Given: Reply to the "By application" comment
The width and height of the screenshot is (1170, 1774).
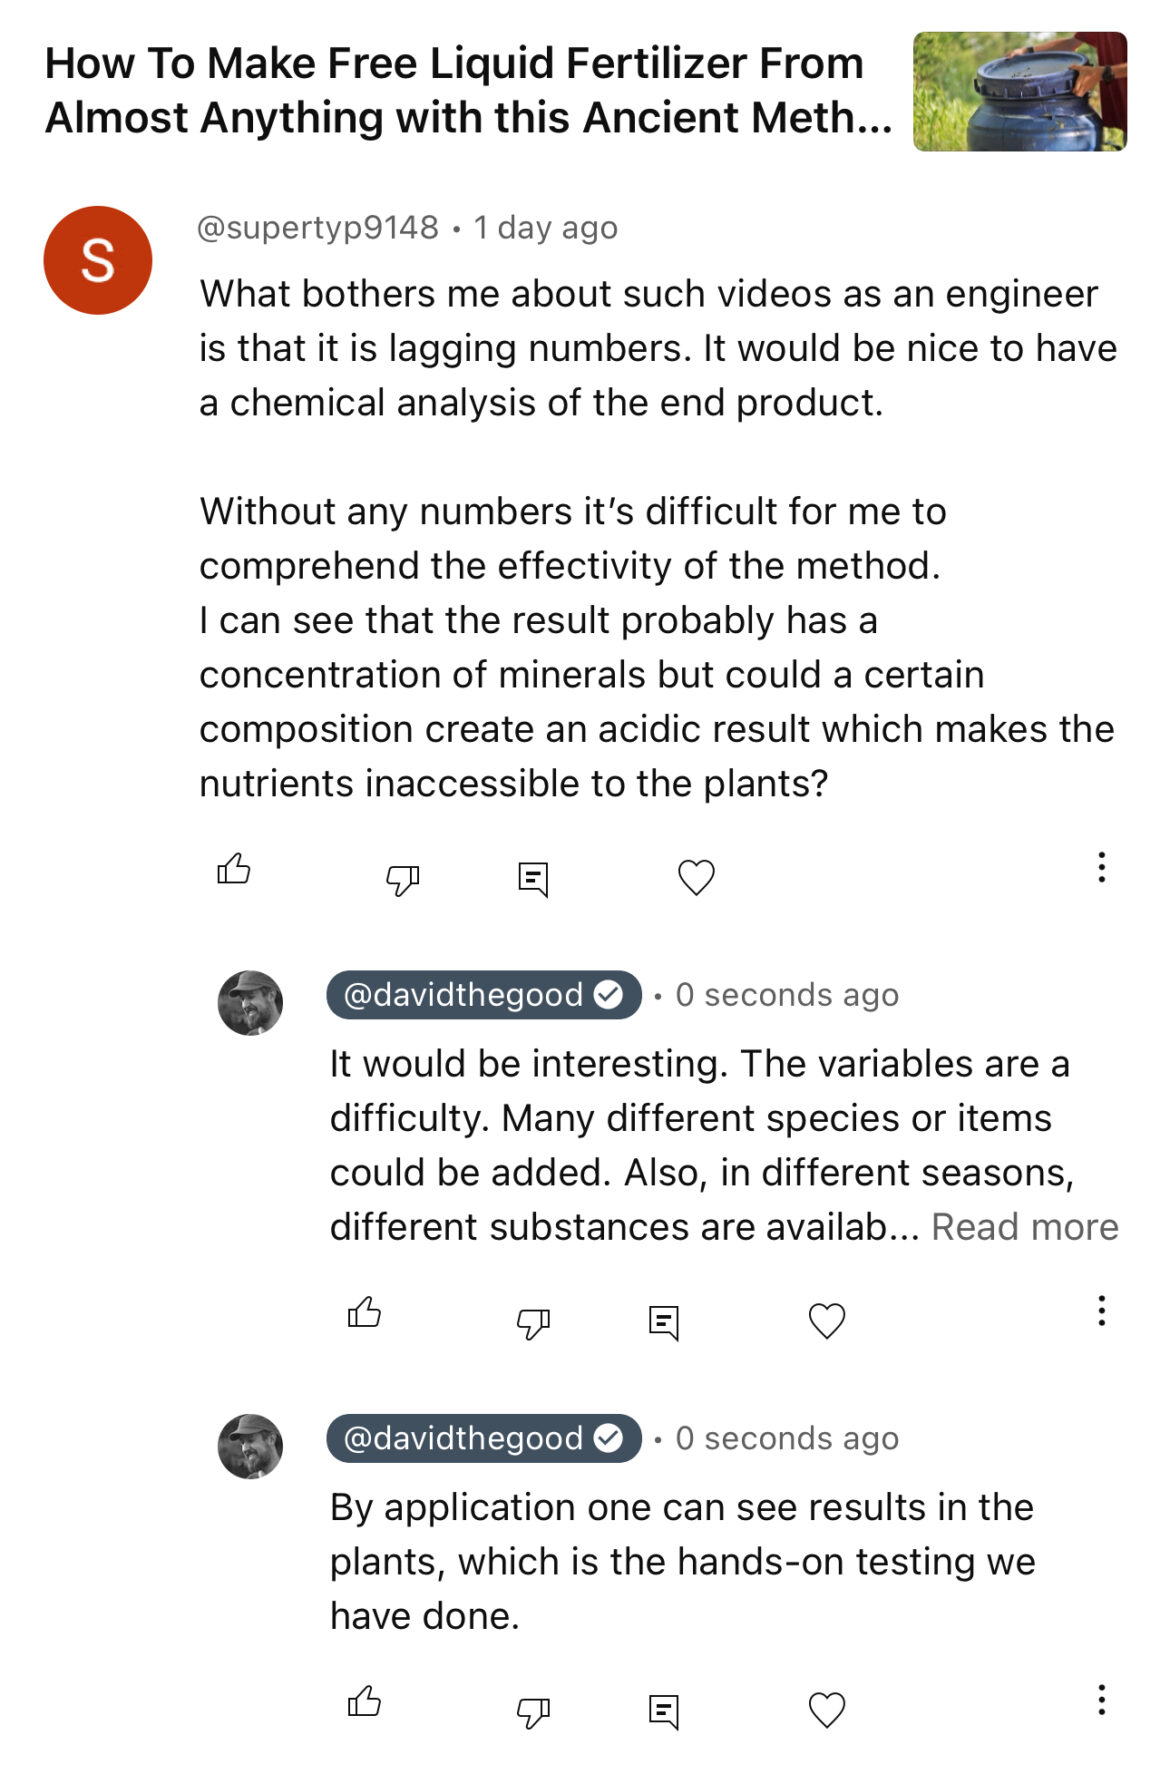Looking at the screenshot, I should click(664, 1711).
